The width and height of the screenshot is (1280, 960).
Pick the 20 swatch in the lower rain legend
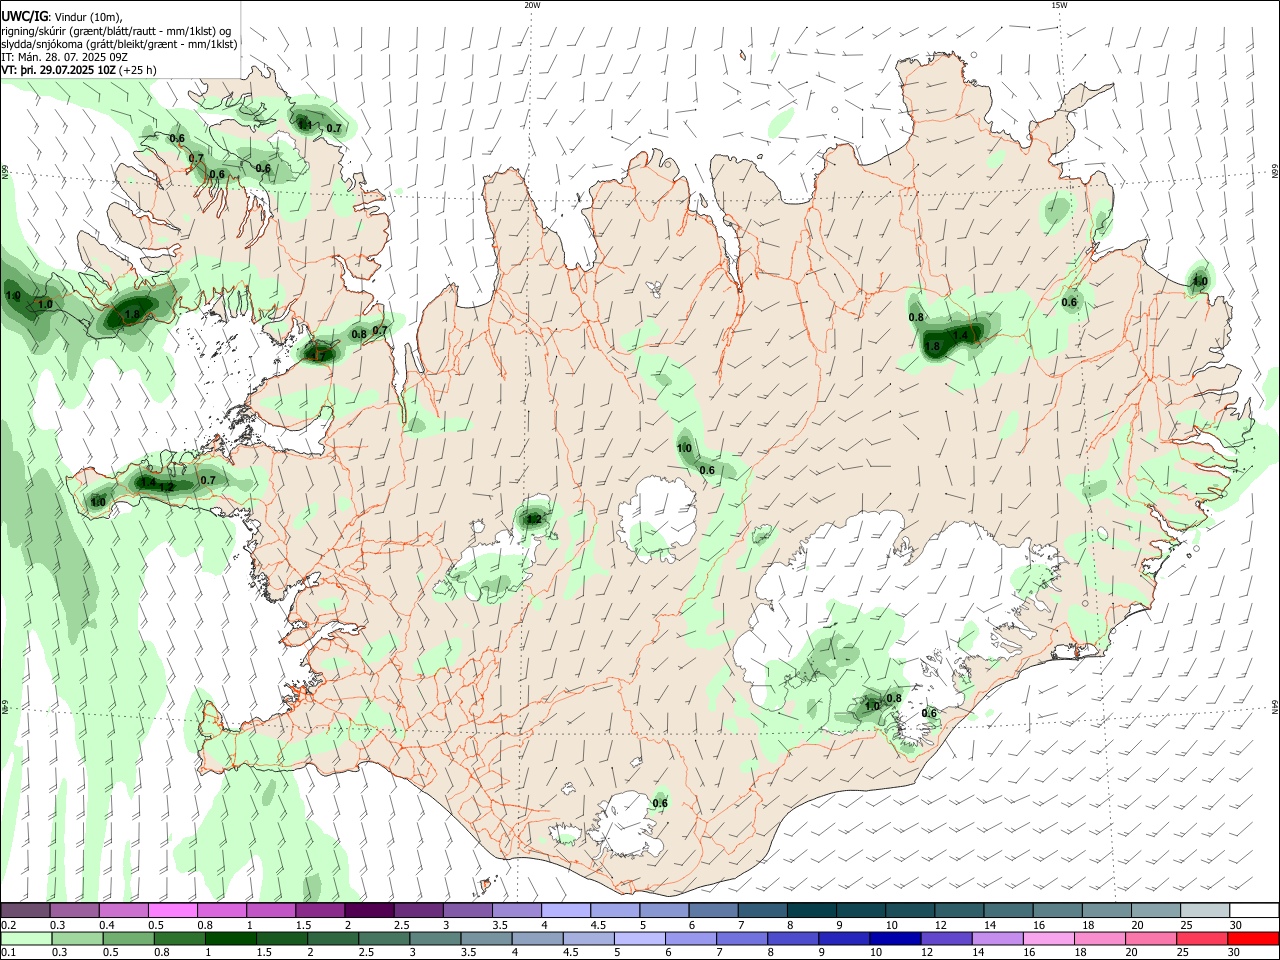1151,938
